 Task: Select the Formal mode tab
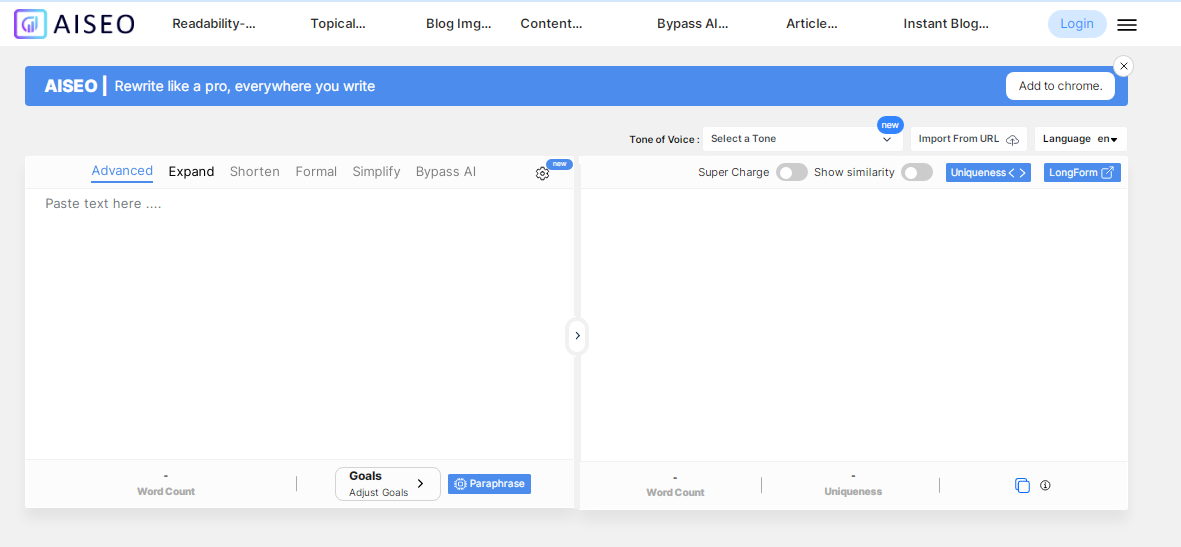pyautogui.click(x=316, y=172)
